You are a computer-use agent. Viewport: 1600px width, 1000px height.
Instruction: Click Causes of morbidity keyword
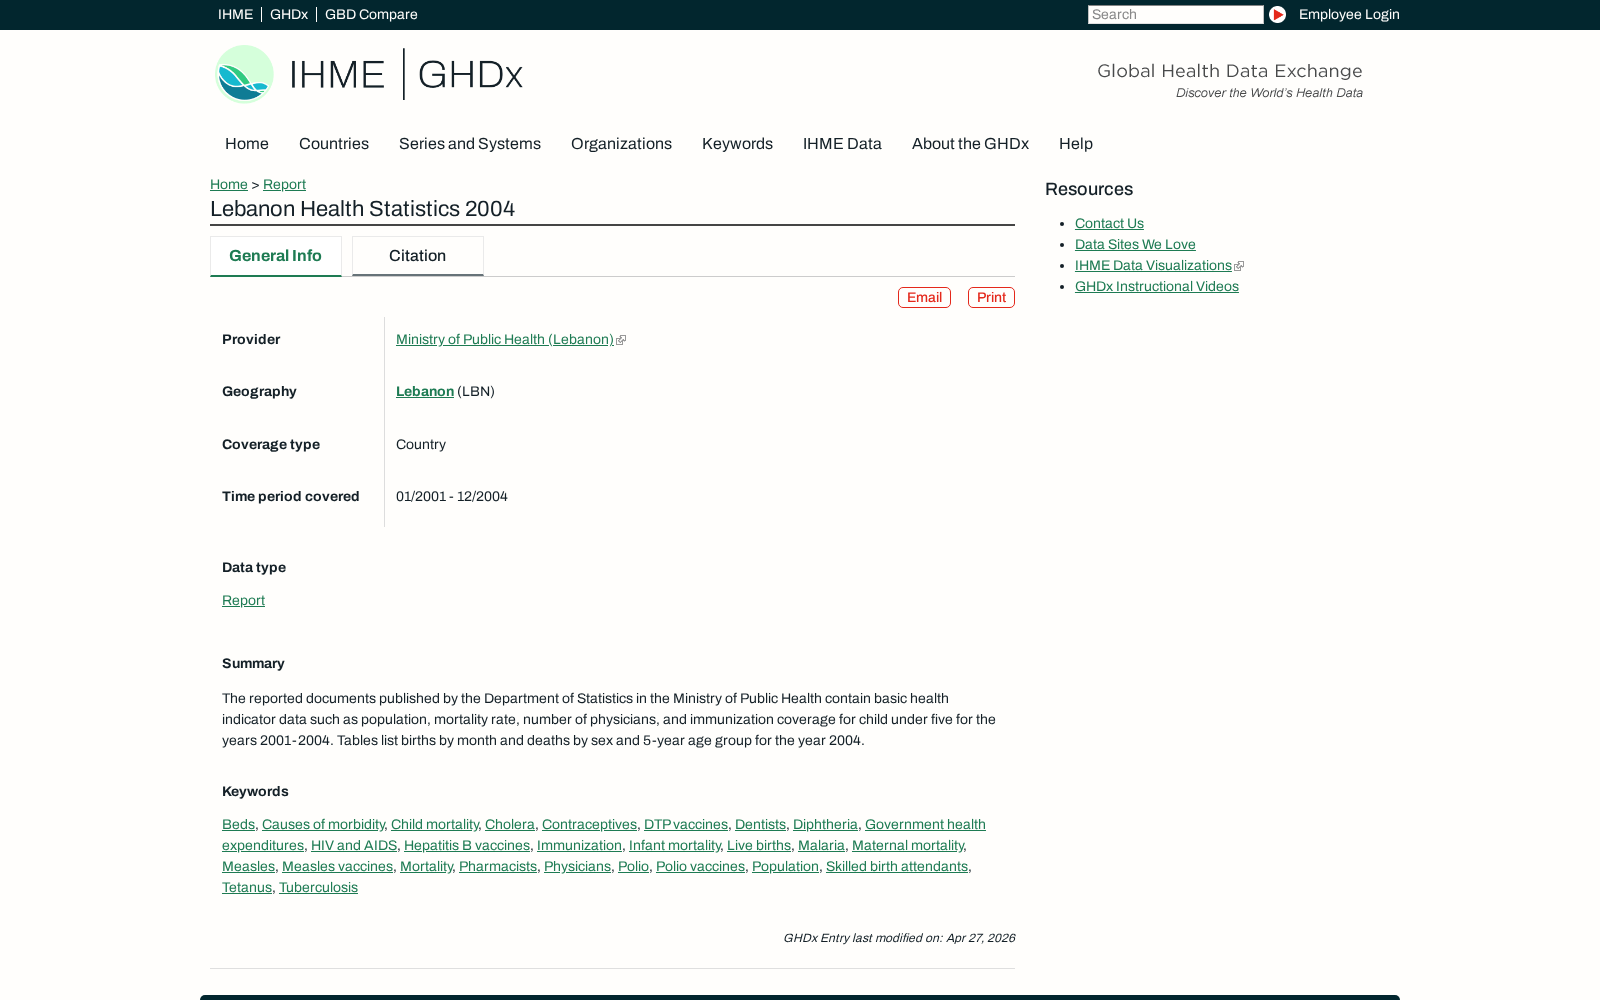323,824
